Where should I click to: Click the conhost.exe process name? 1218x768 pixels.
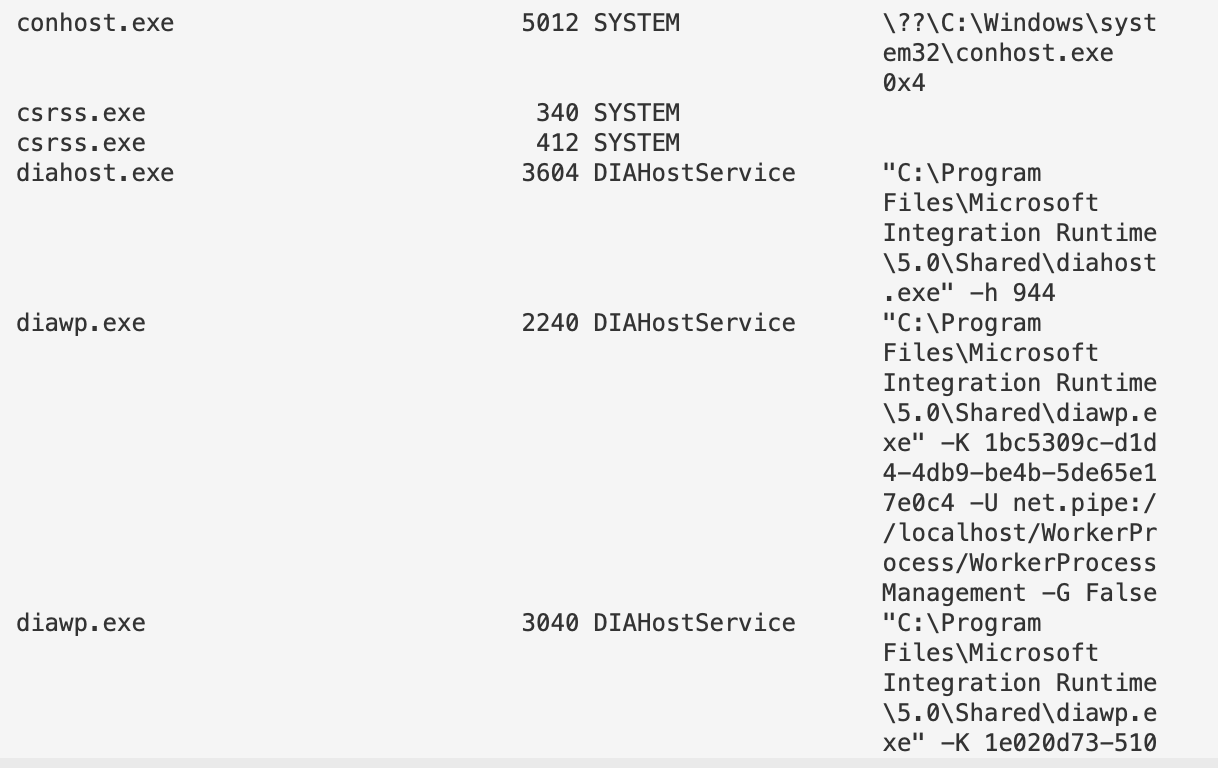click(95, 23)
